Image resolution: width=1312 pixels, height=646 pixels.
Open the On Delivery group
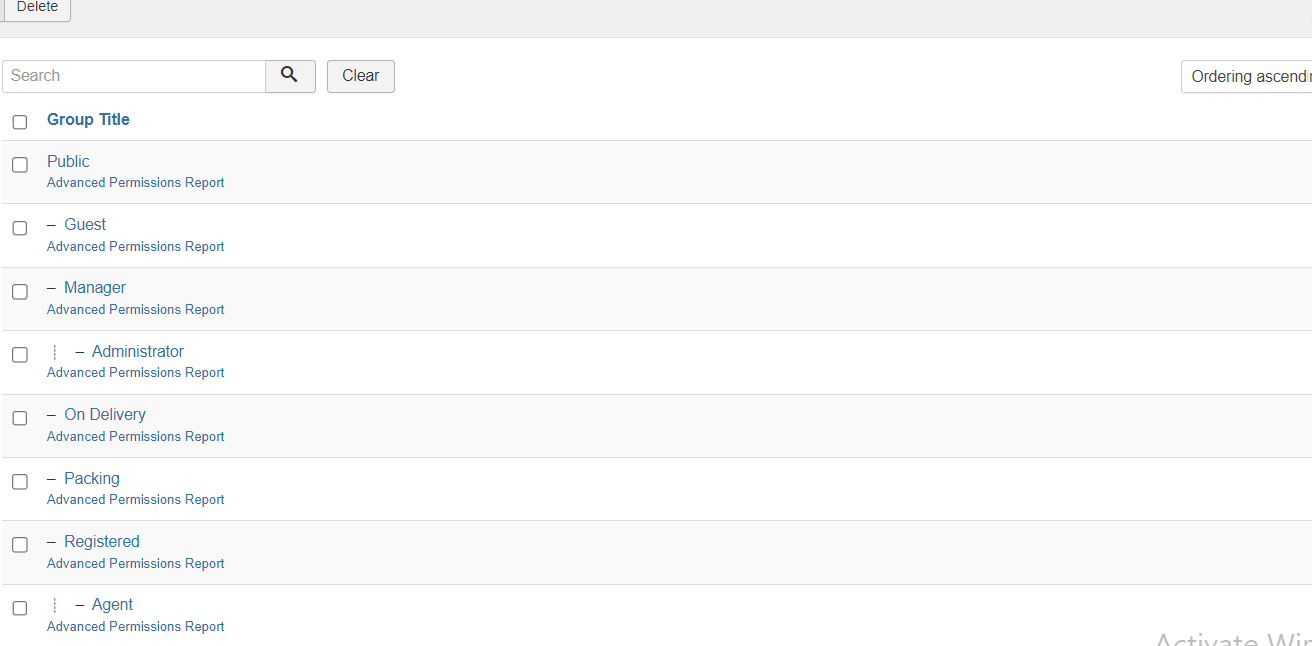point(105,415)
